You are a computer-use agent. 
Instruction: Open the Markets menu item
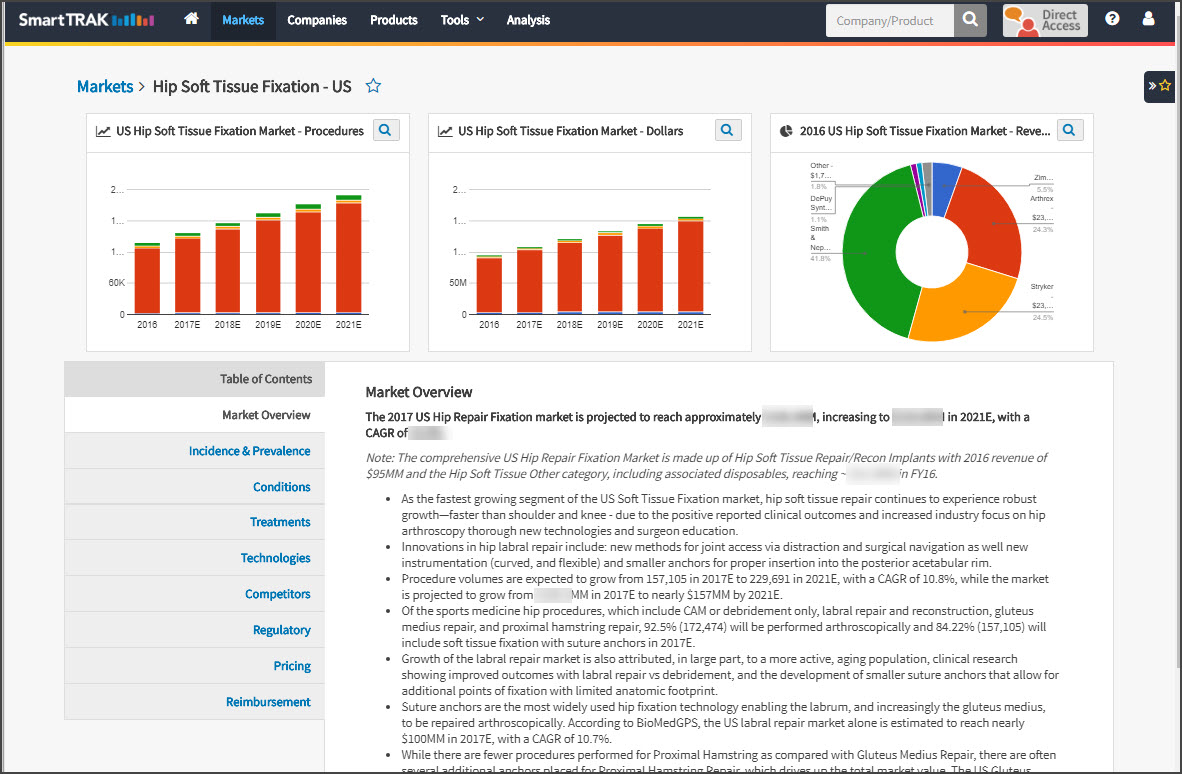pos(243,20)
